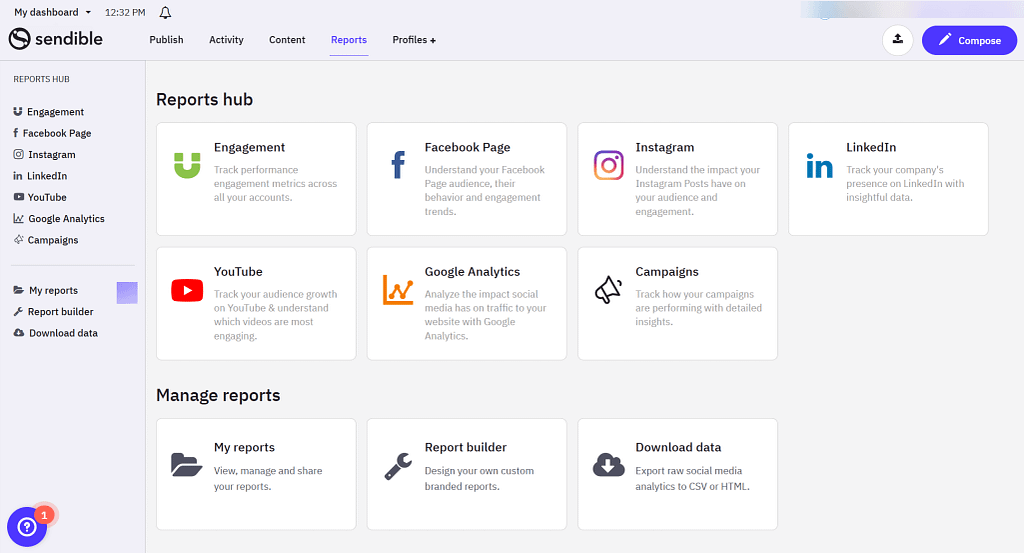The width and height of the screenshot is (1024, 553).
Task: Click YouTube icon in sidebar
Action: pos(18,197)
